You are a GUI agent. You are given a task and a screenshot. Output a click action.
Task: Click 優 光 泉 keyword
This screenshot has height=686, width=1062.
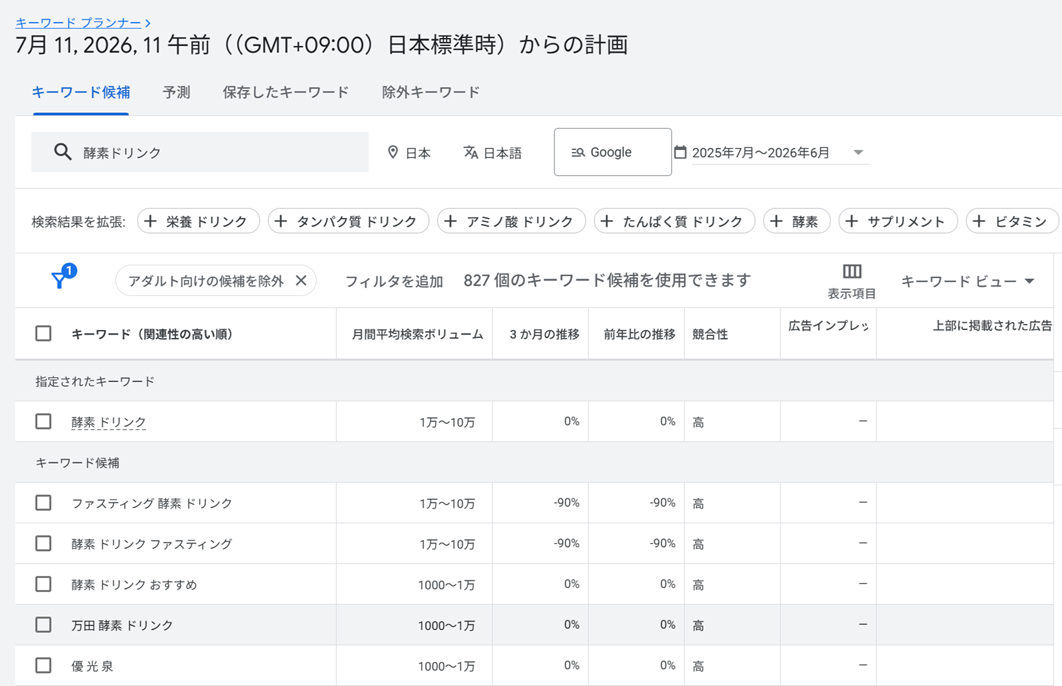pos(92,666)
